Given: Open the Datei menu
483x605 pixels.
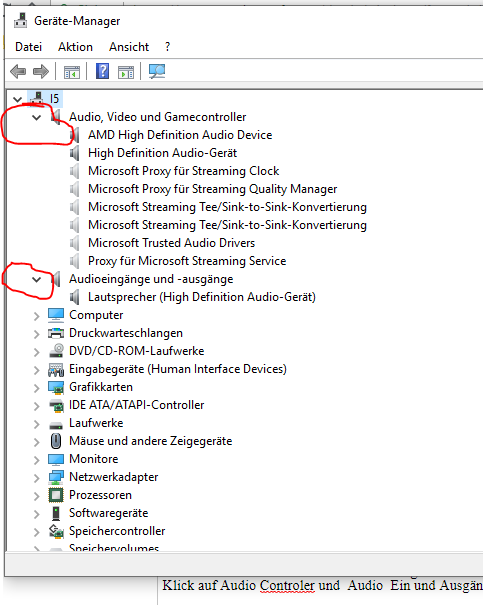Looking at the screenshot, I should click(x=28, y=47).
